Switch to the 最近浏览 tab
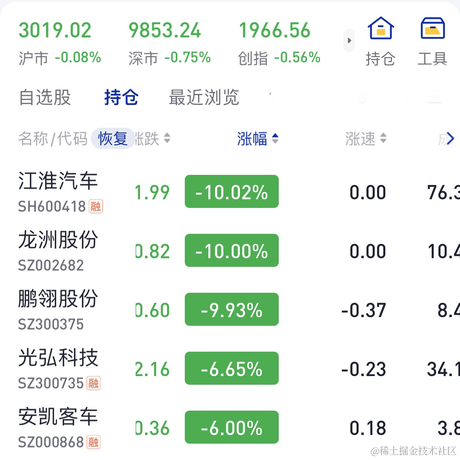 pyautogui.click(x=204, y=97)
